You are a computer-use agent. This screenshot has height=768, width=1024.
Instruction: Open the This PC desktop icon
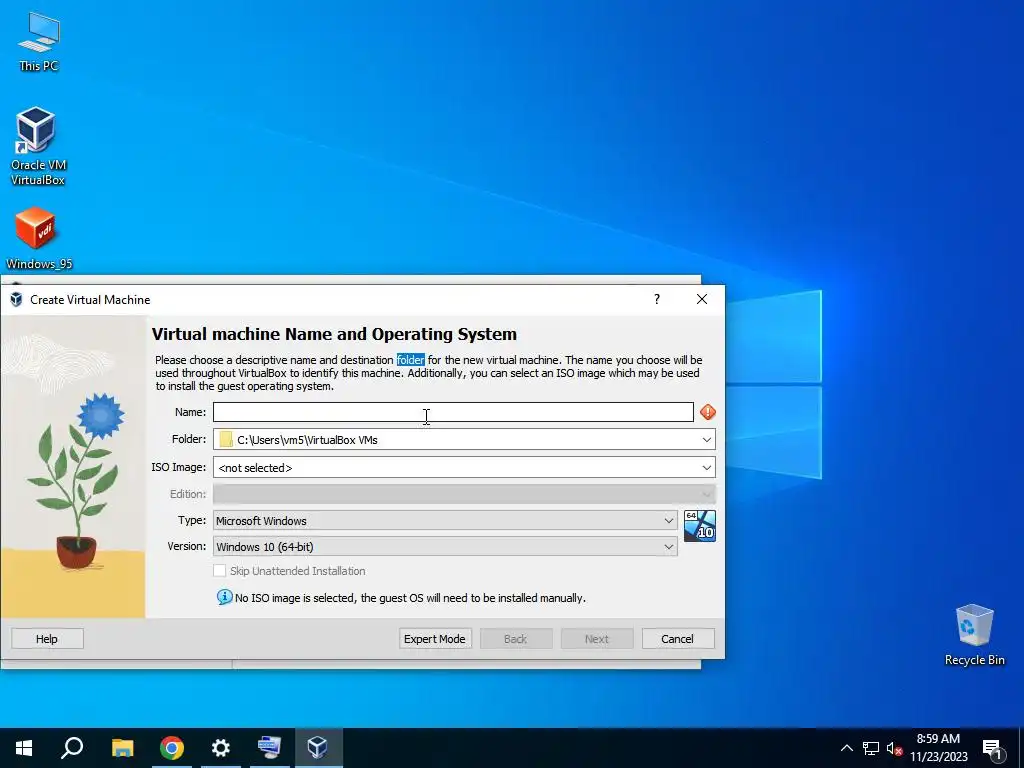[x=39, y=40]
